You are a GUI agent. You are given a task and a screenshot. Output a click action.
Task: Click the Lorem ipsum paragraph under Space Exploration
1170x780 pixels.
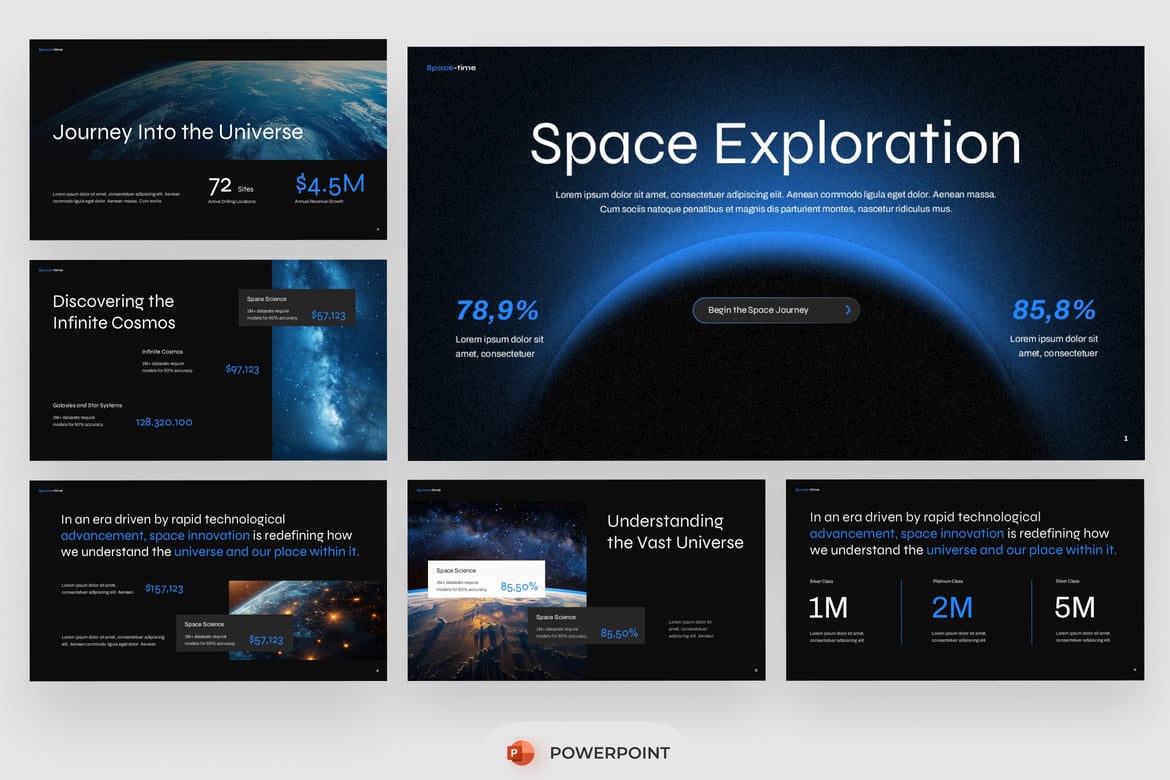(x=775, y=202)
